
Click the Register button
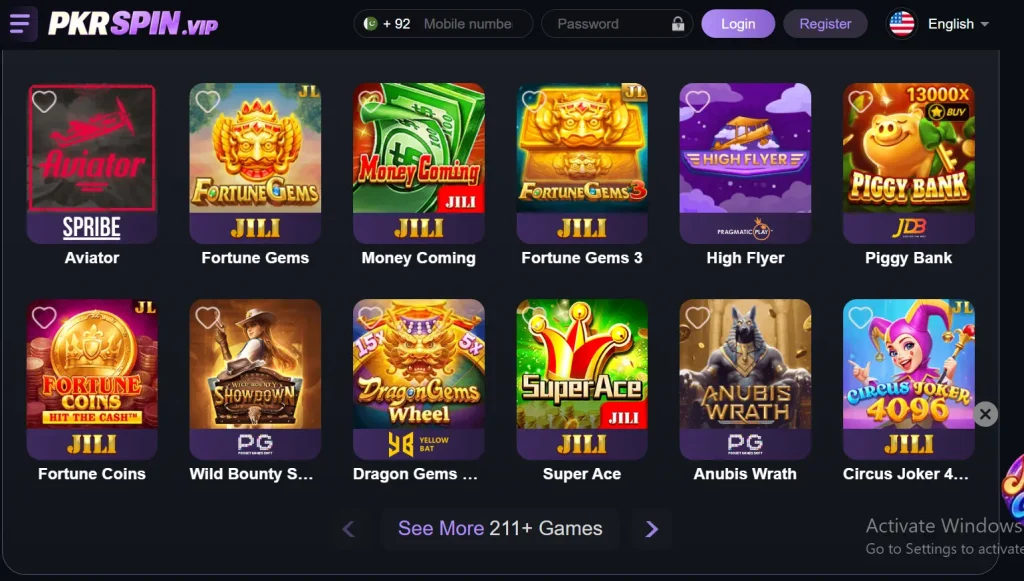(x=825, y=24)
